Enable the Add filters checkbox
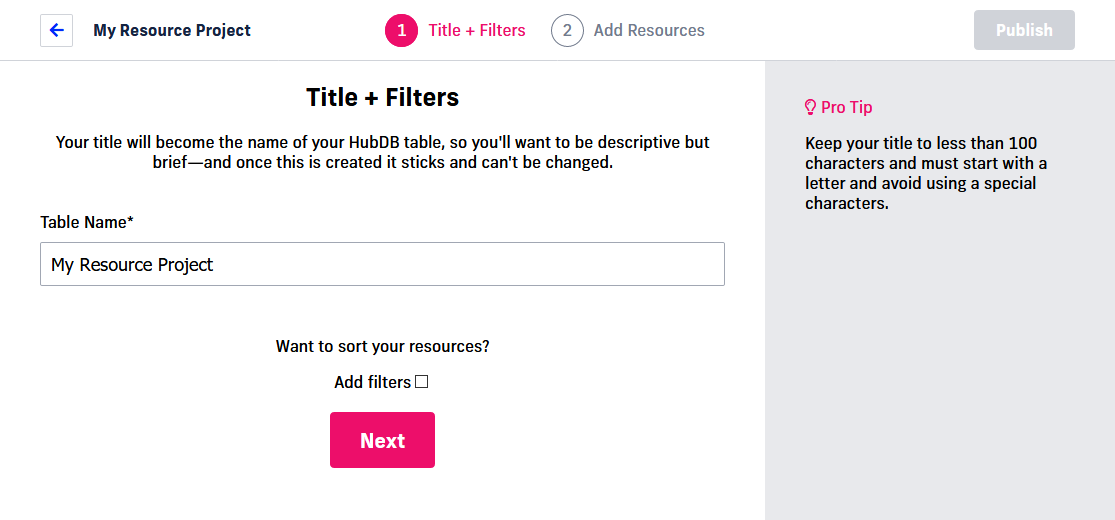Screen dimensions: 1115x520 coord(422,382)
